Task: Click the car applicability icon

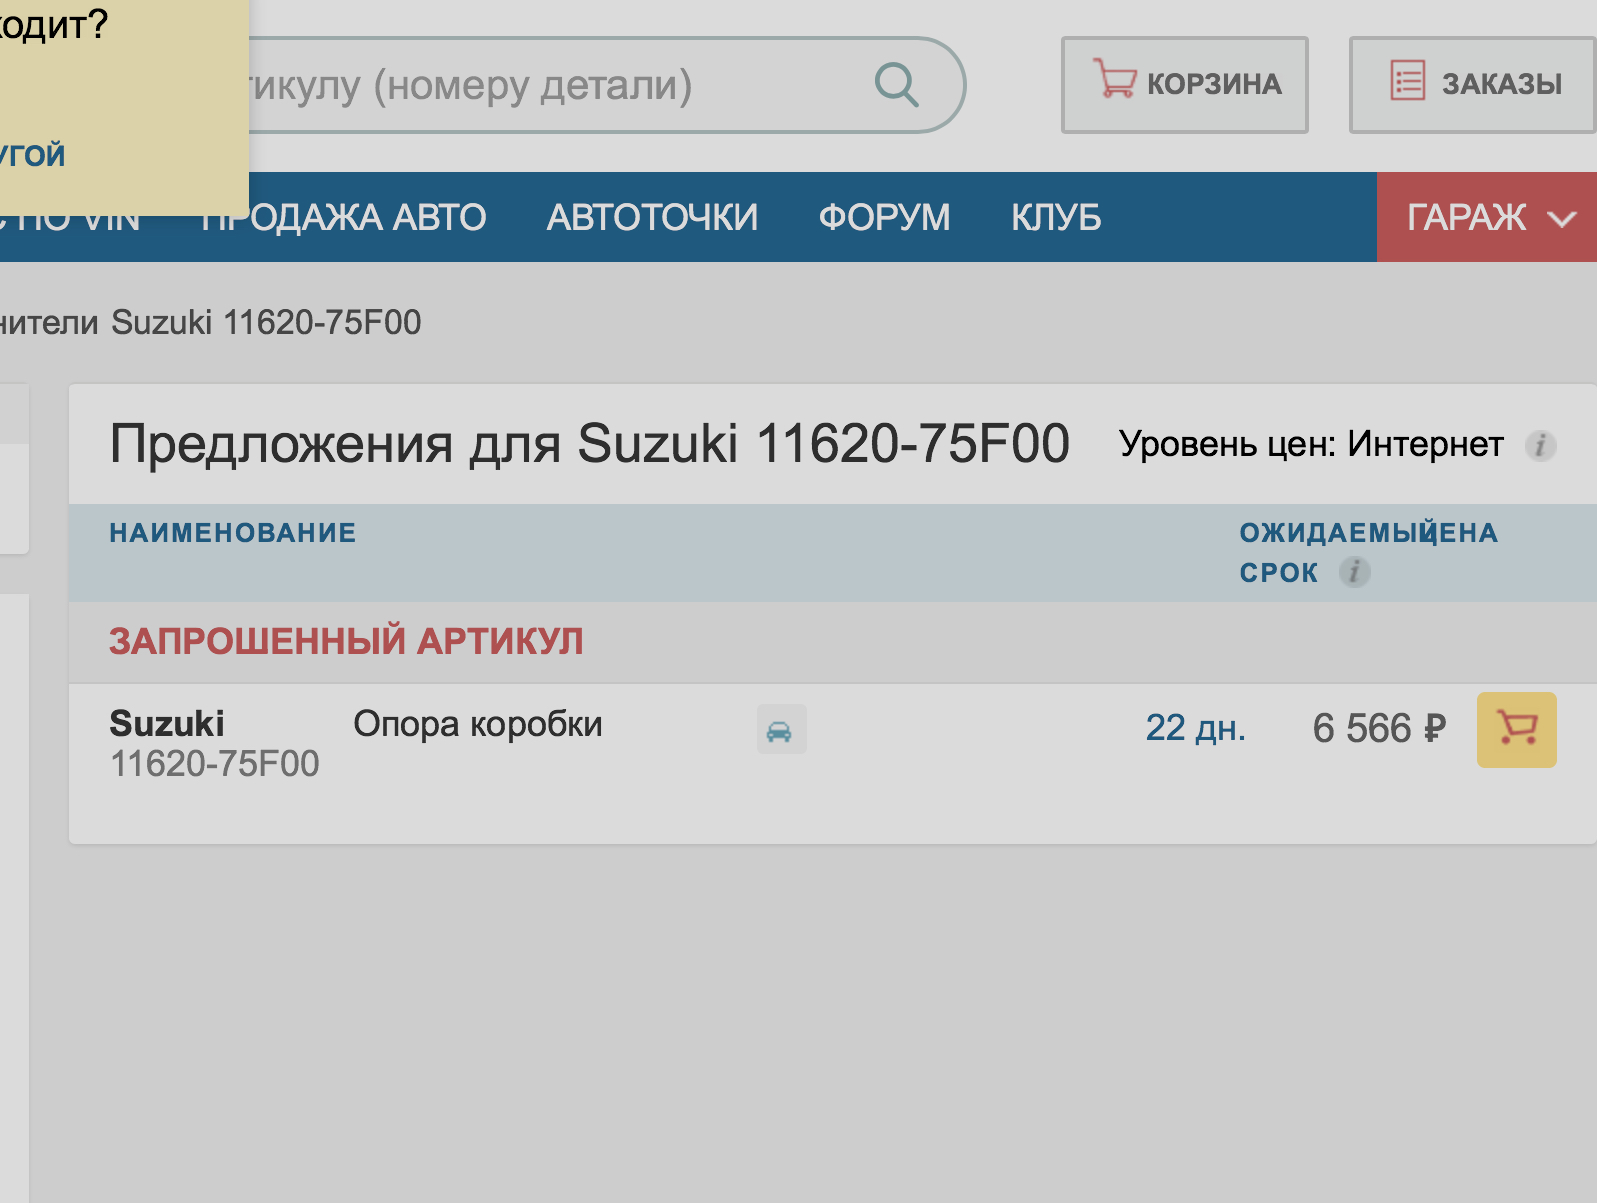Action: [x=781, y=729]
